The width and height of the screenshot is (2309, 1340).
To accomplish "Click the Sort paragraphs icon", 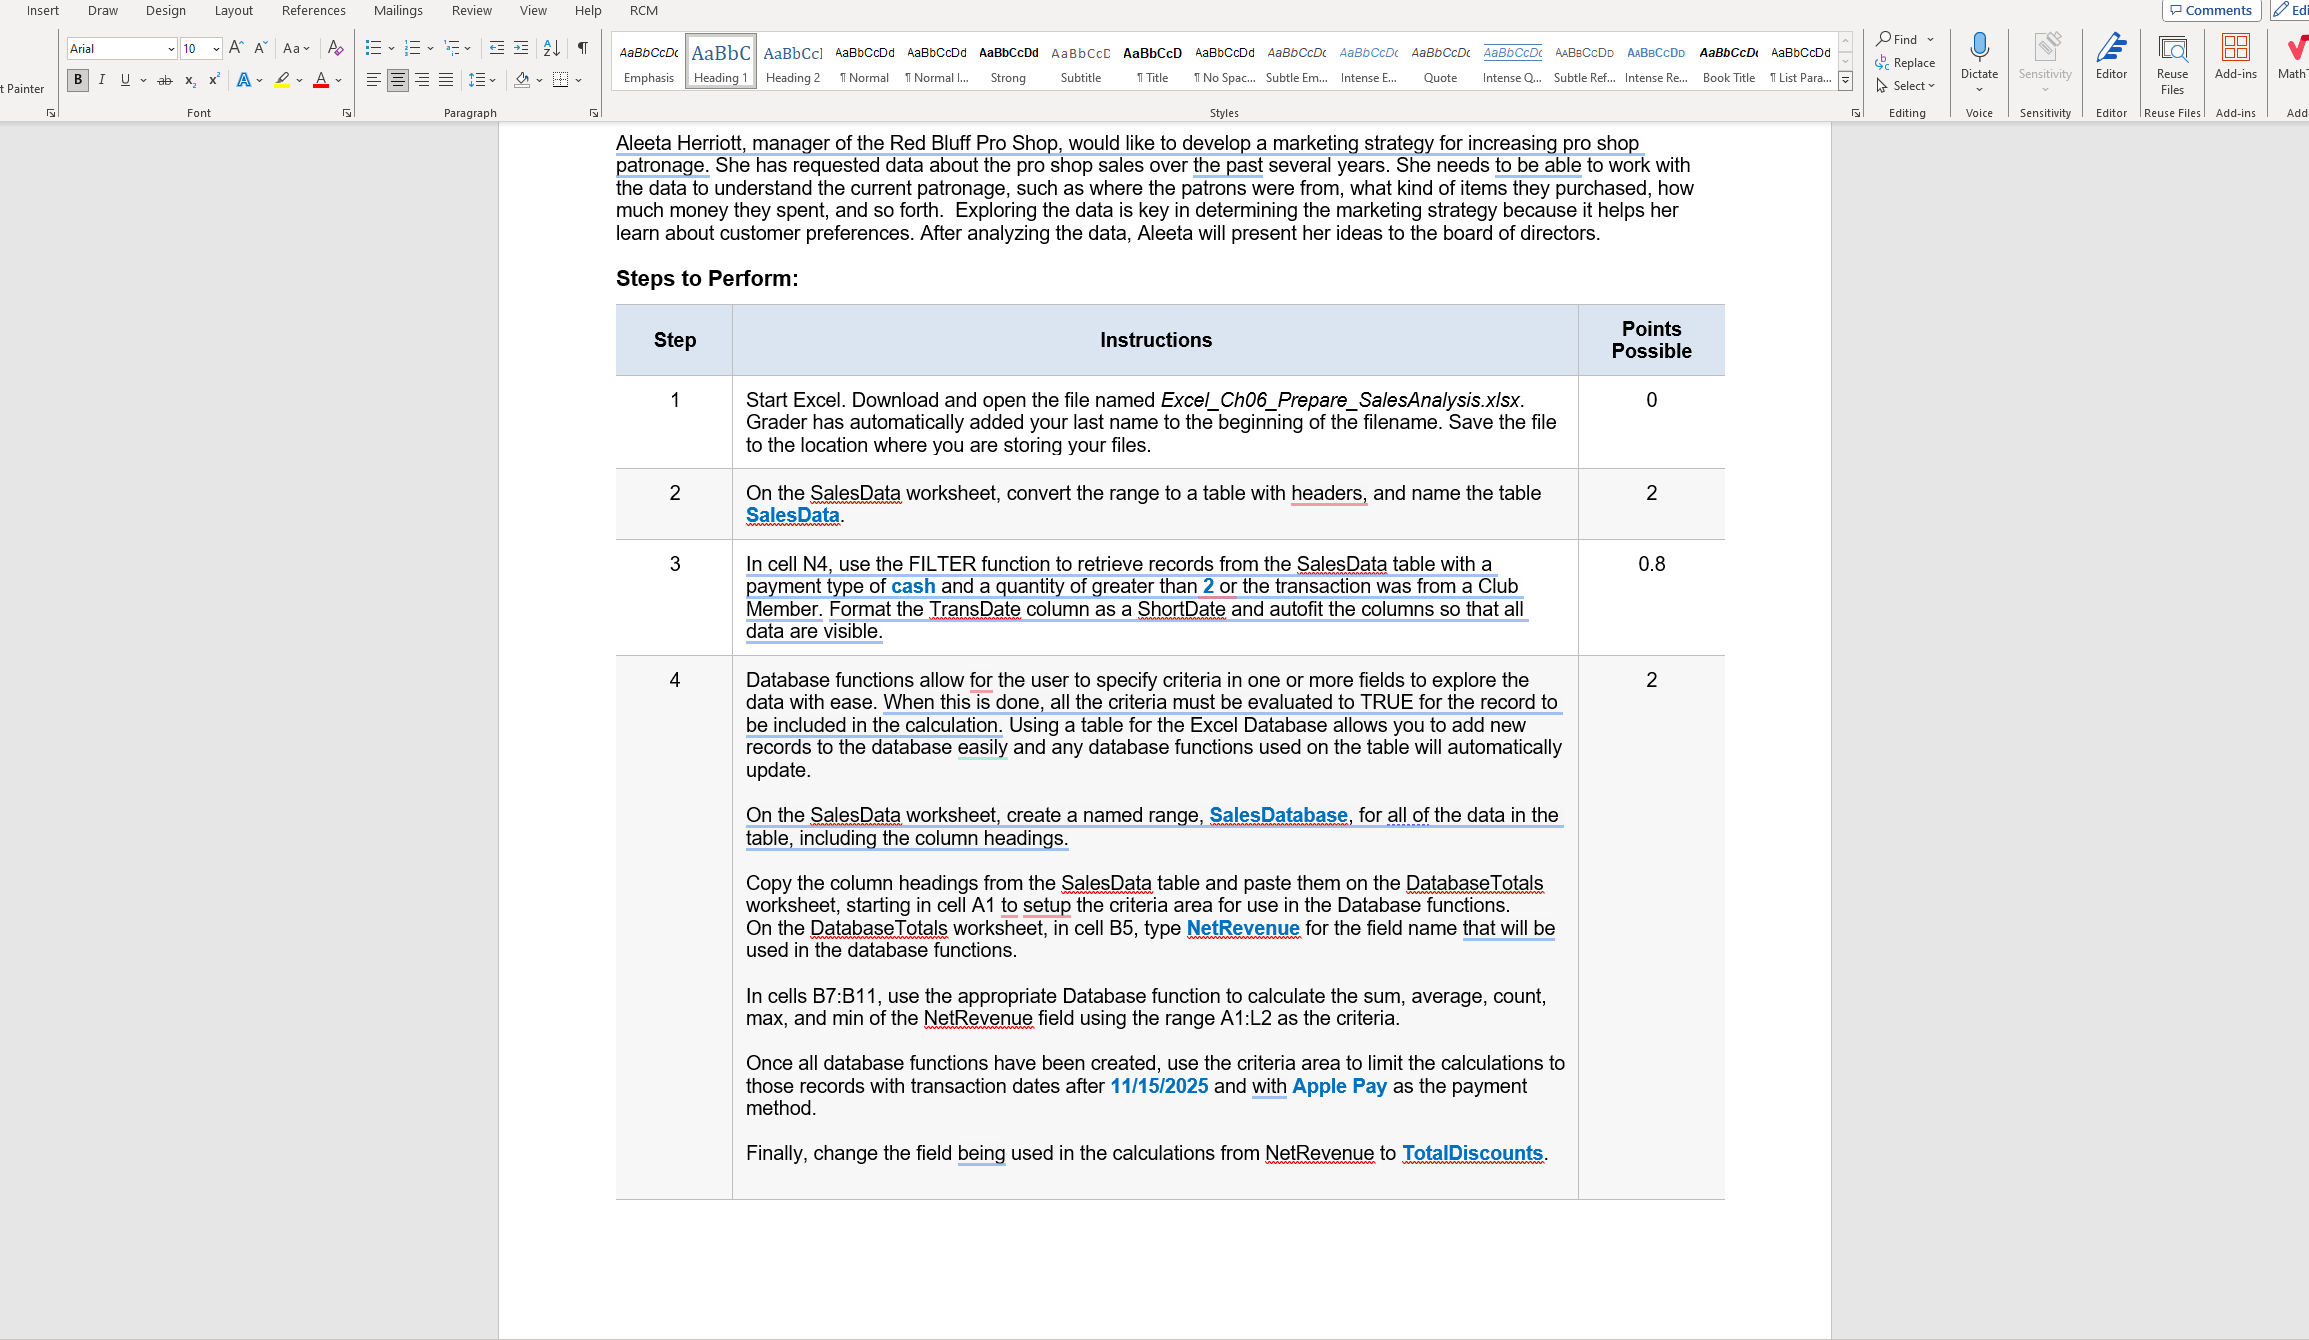I will coord(551,48).
